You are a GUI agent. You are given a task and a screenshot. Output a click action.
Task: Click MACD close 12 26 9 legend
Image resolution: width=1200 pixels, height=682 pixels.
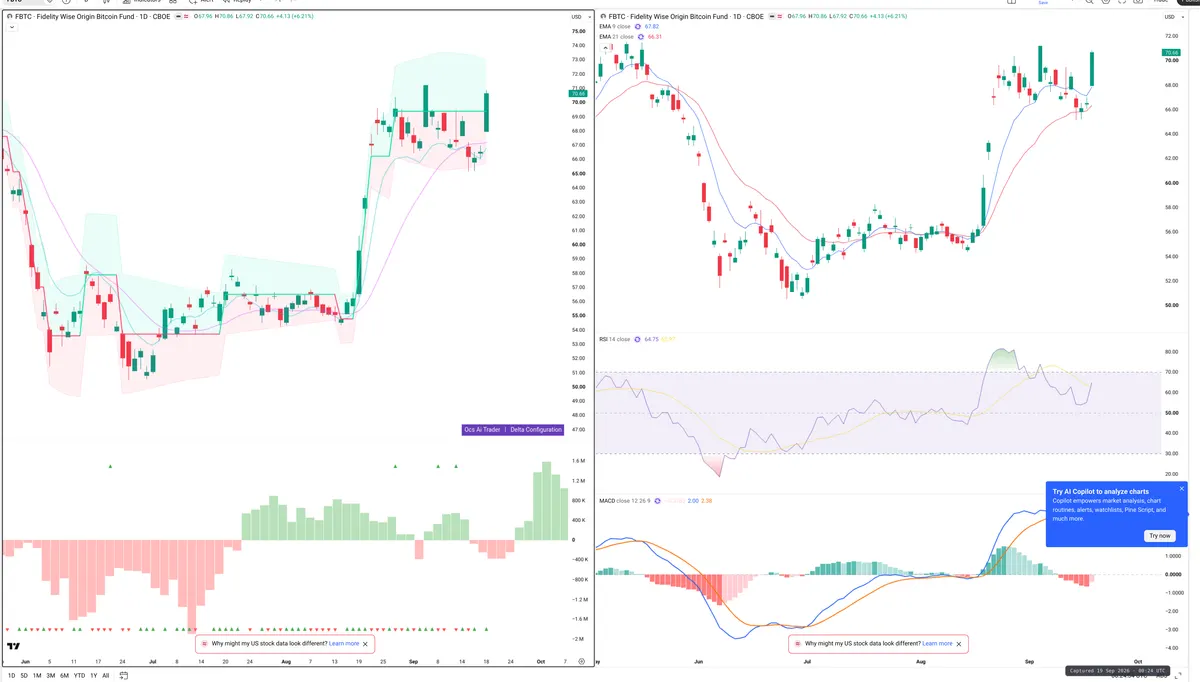coord(627,500)
